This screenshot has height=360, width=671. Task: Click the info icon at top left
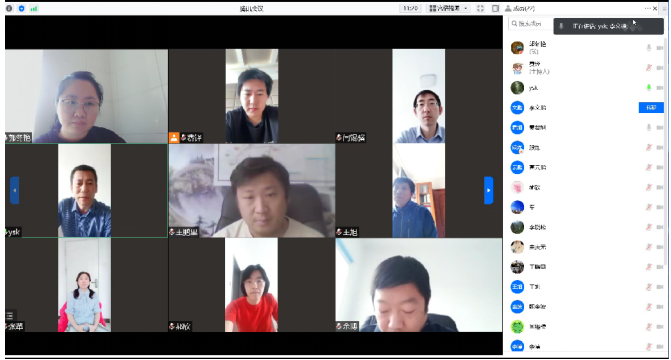pos(9,8)
